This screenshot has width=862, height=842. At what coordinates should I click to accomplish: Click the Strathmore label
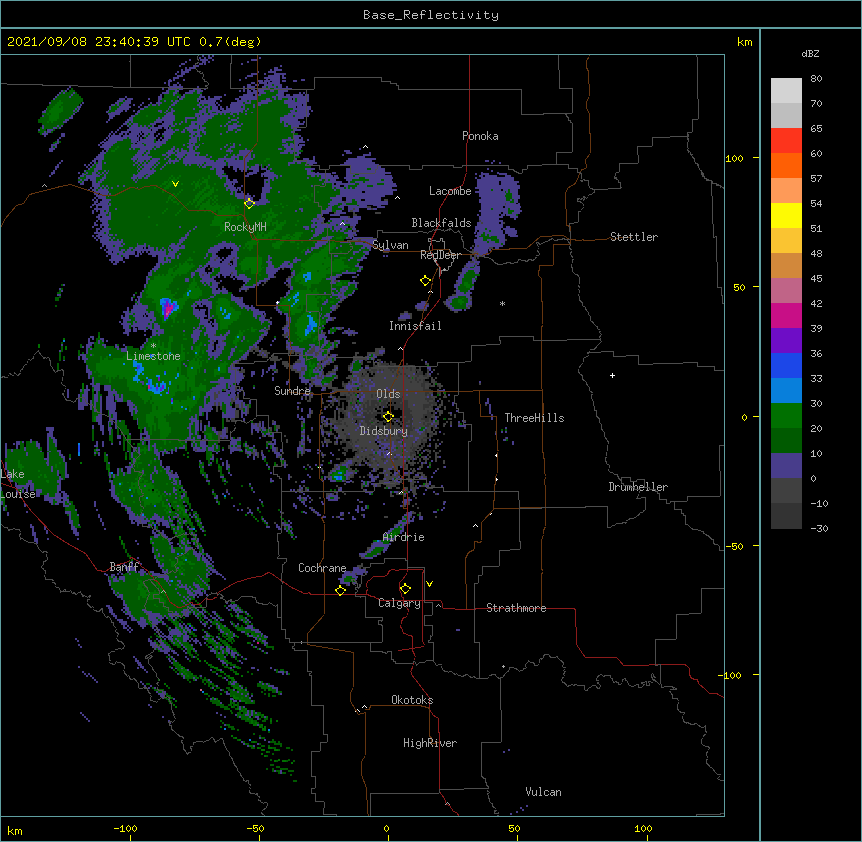pos(516,608)
